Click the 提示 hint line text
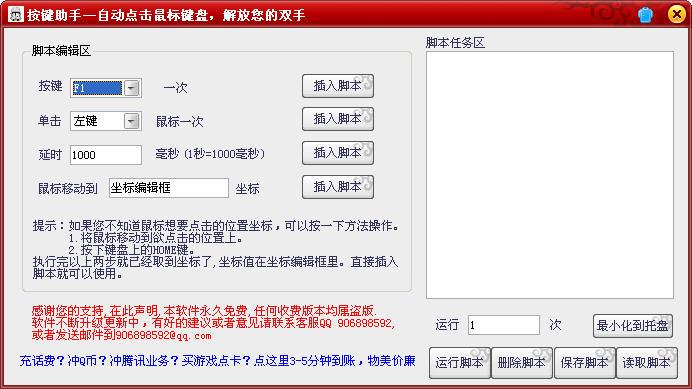 216,226
